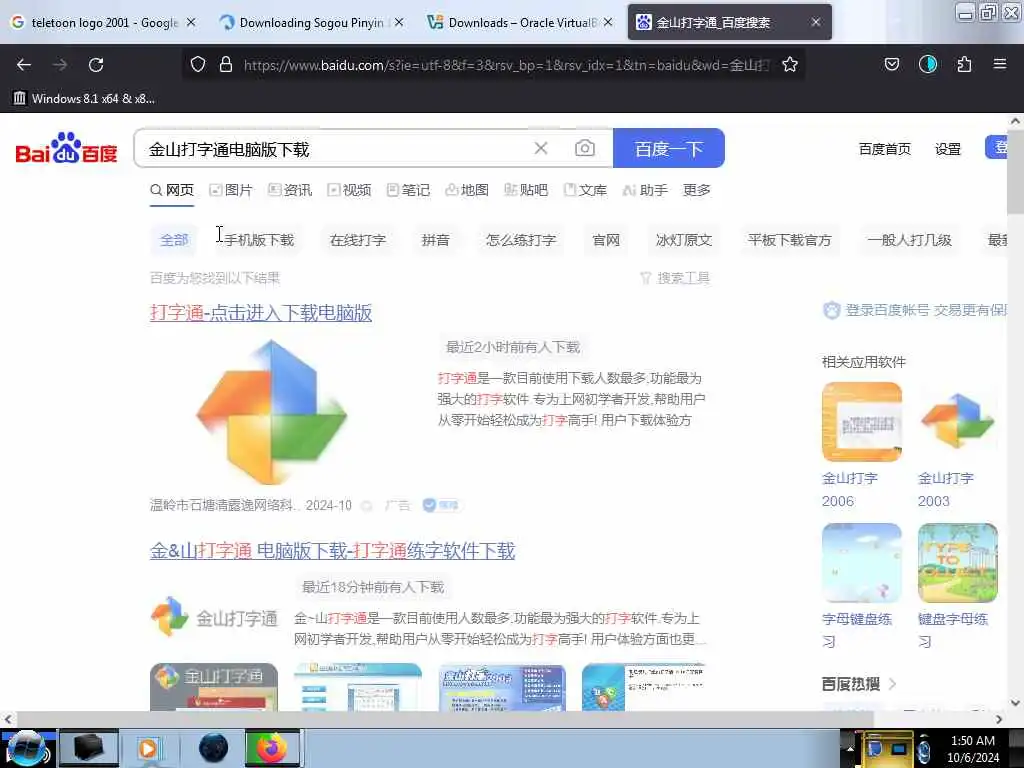Select the 在线打字 filter chip
1024x768 pixels.
click(x=358, y=240)
